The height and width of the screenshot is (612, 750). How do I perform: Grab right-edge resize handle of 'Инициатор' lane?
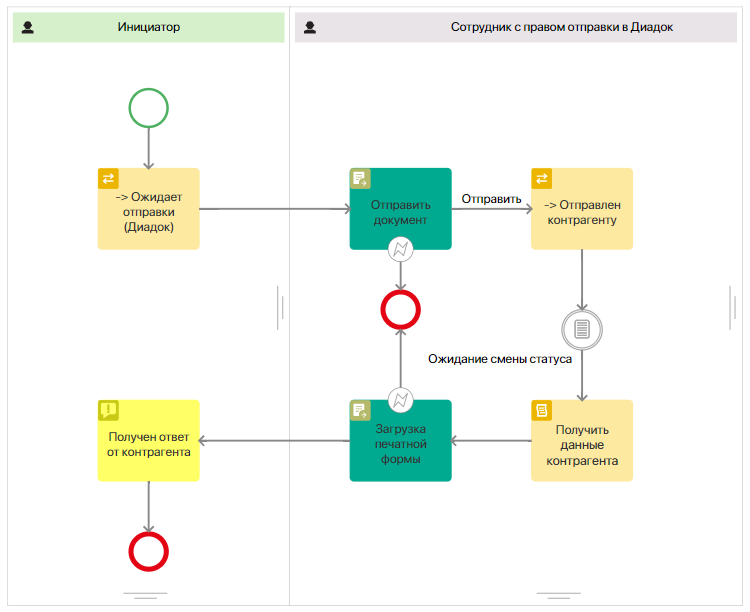(280, 308)
